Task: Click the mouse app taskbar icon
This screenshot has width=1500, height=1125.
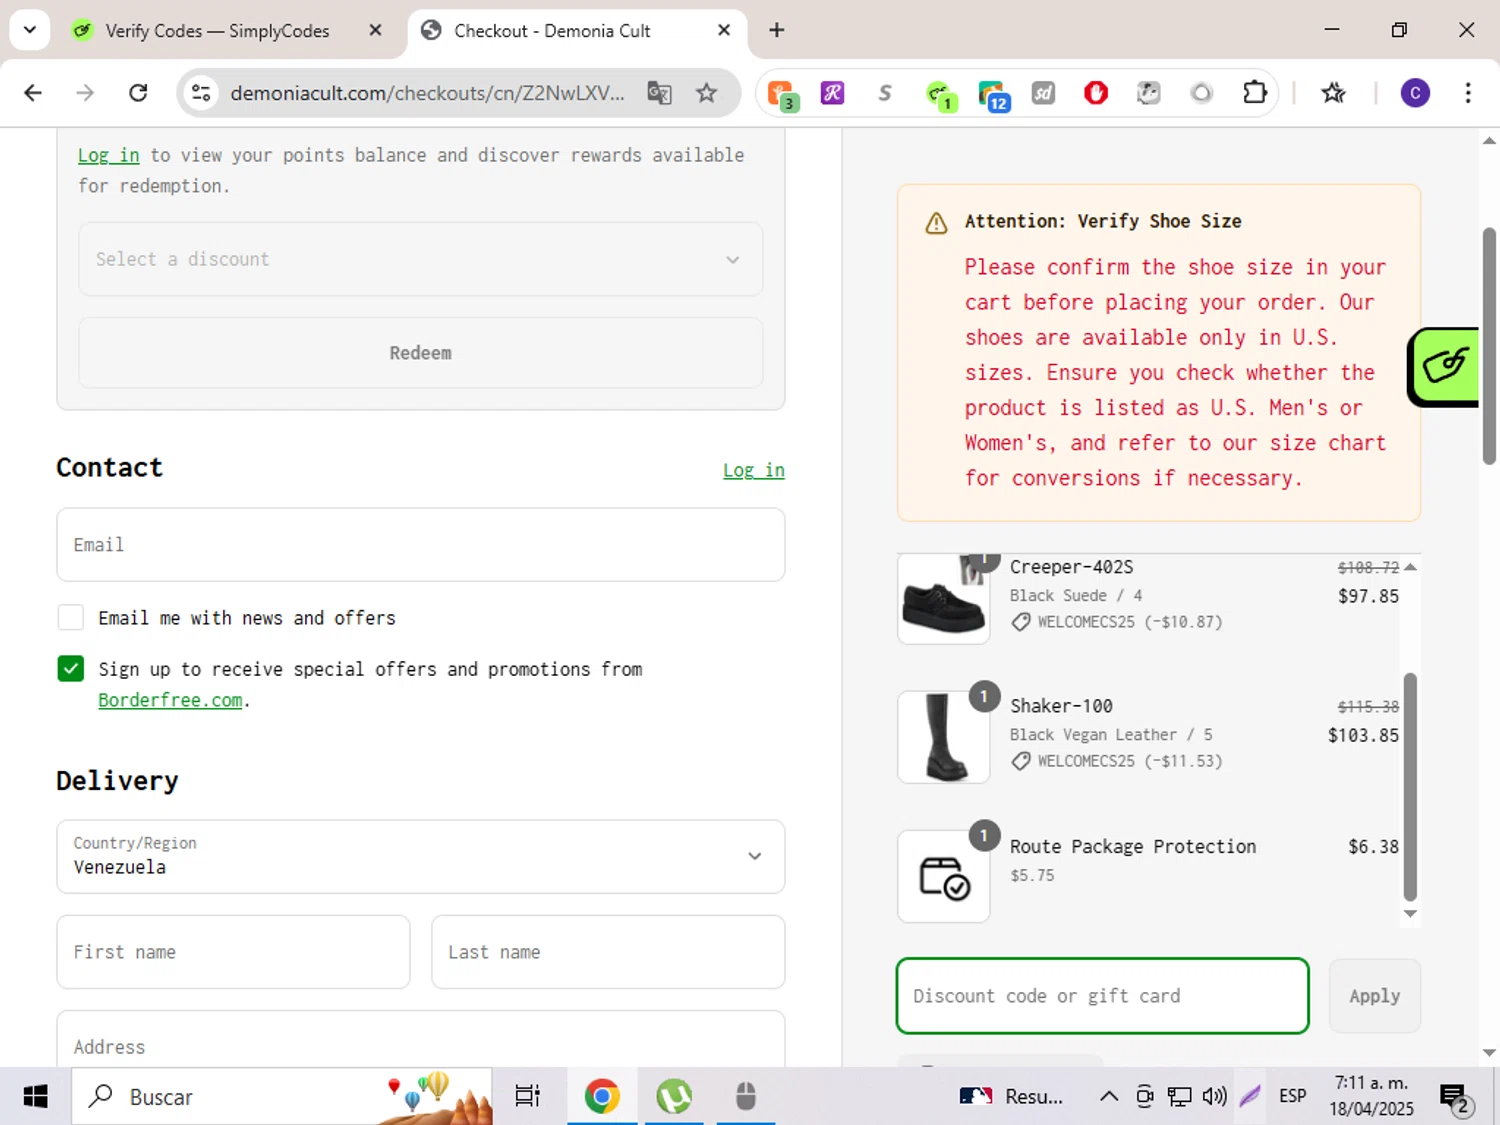Action: pos(746,1097)
